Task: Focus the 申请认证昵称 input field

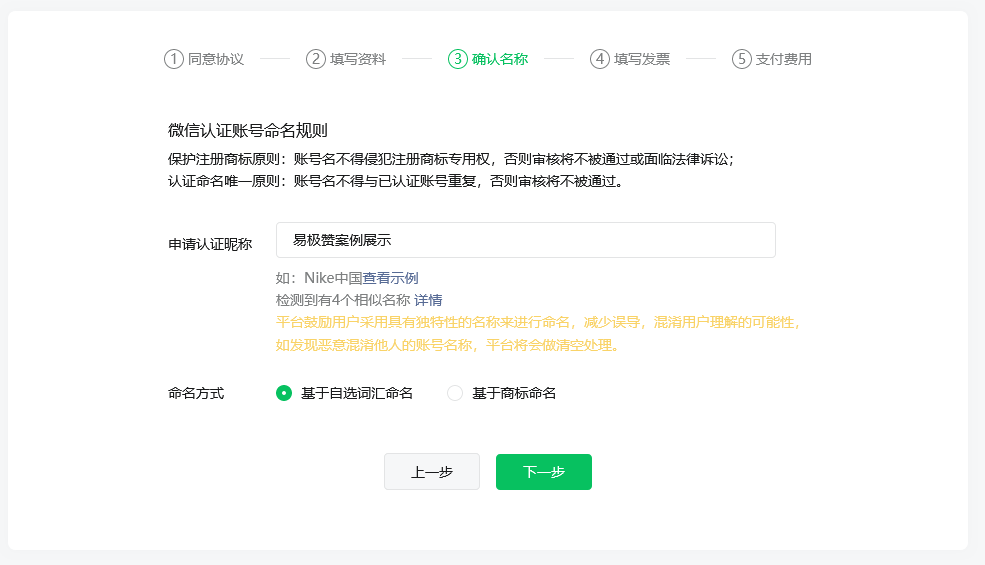Action: [x=525, y=240]
